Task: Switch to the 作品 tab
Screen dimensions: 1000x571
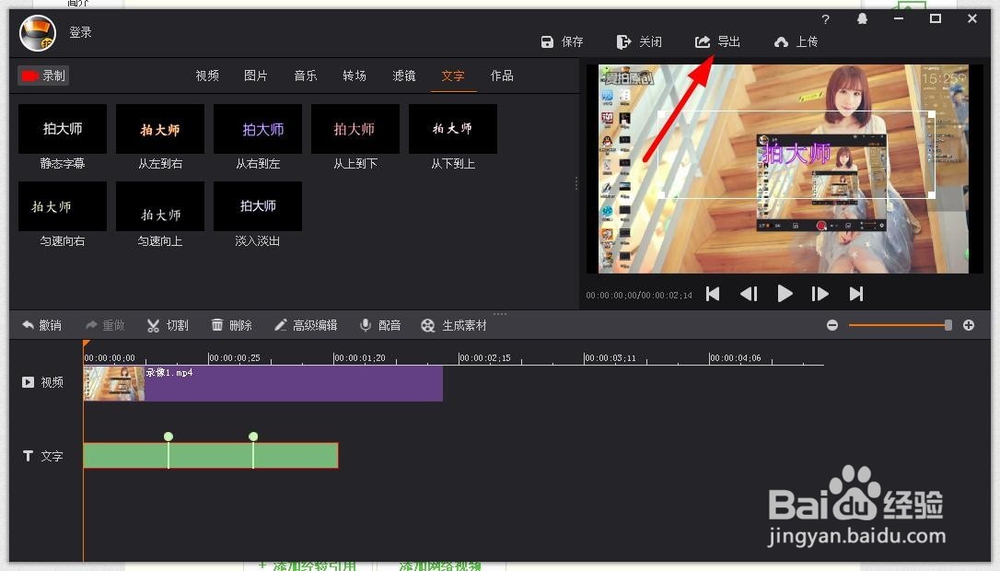Action: click(502, 76)
